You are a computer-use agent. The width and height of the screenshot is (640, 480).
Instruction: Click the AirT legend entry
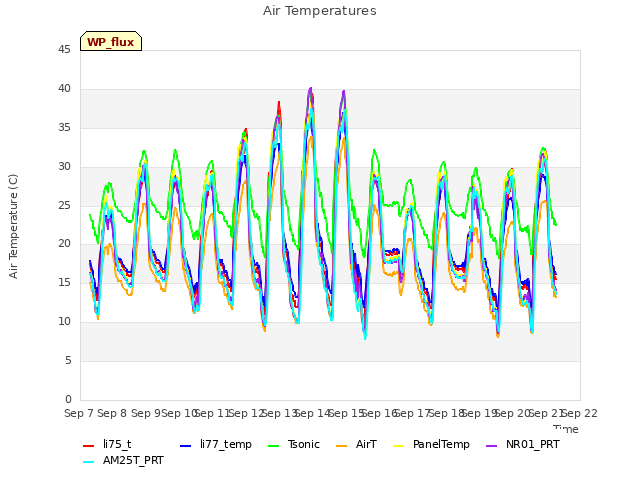[x=356, y=444]
